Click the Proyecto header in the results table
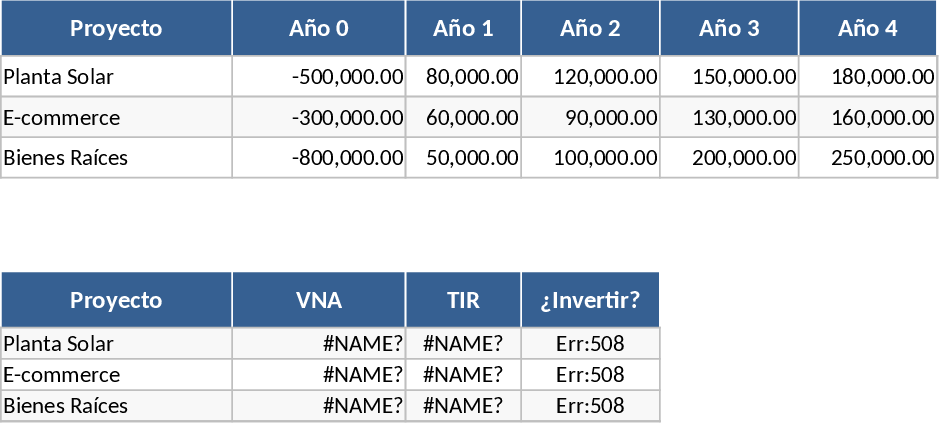The image size is (939, 423). point(116,300)
